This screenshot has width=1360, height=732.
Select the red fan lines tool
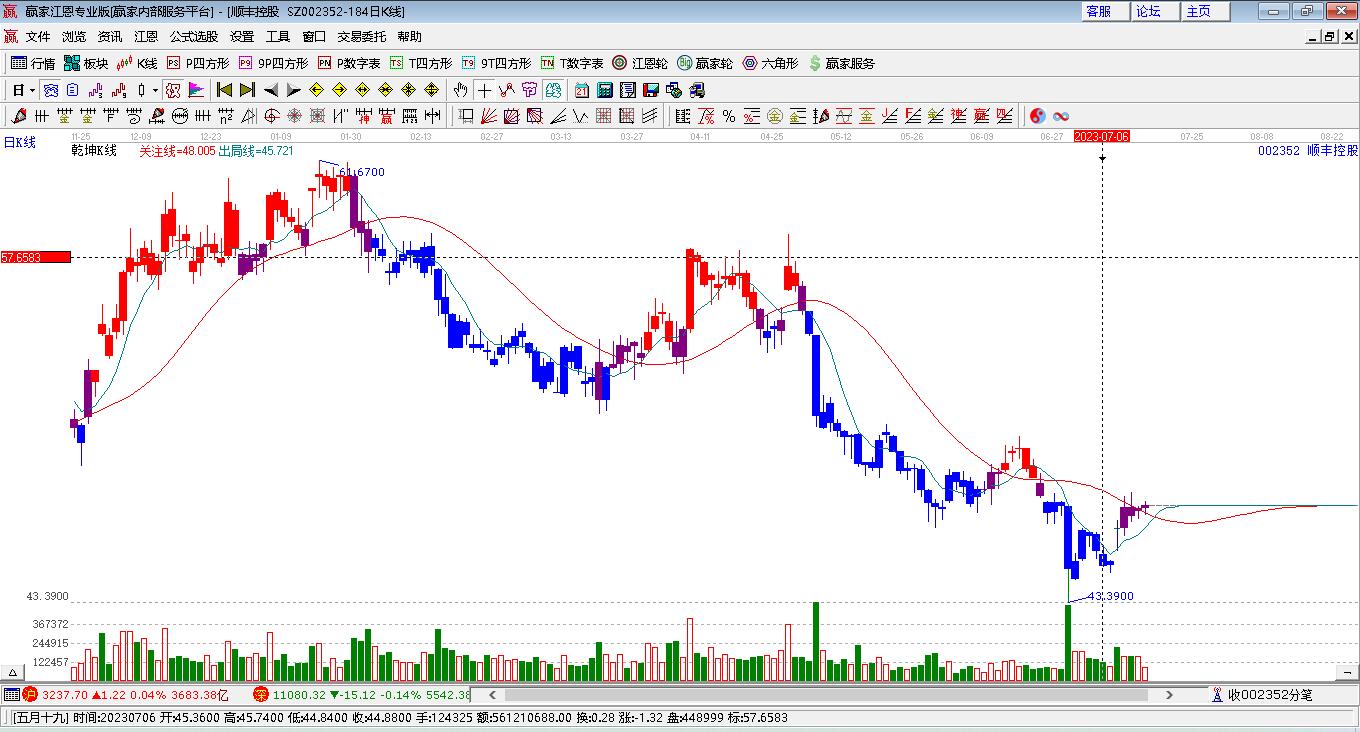tap(489, 116)
